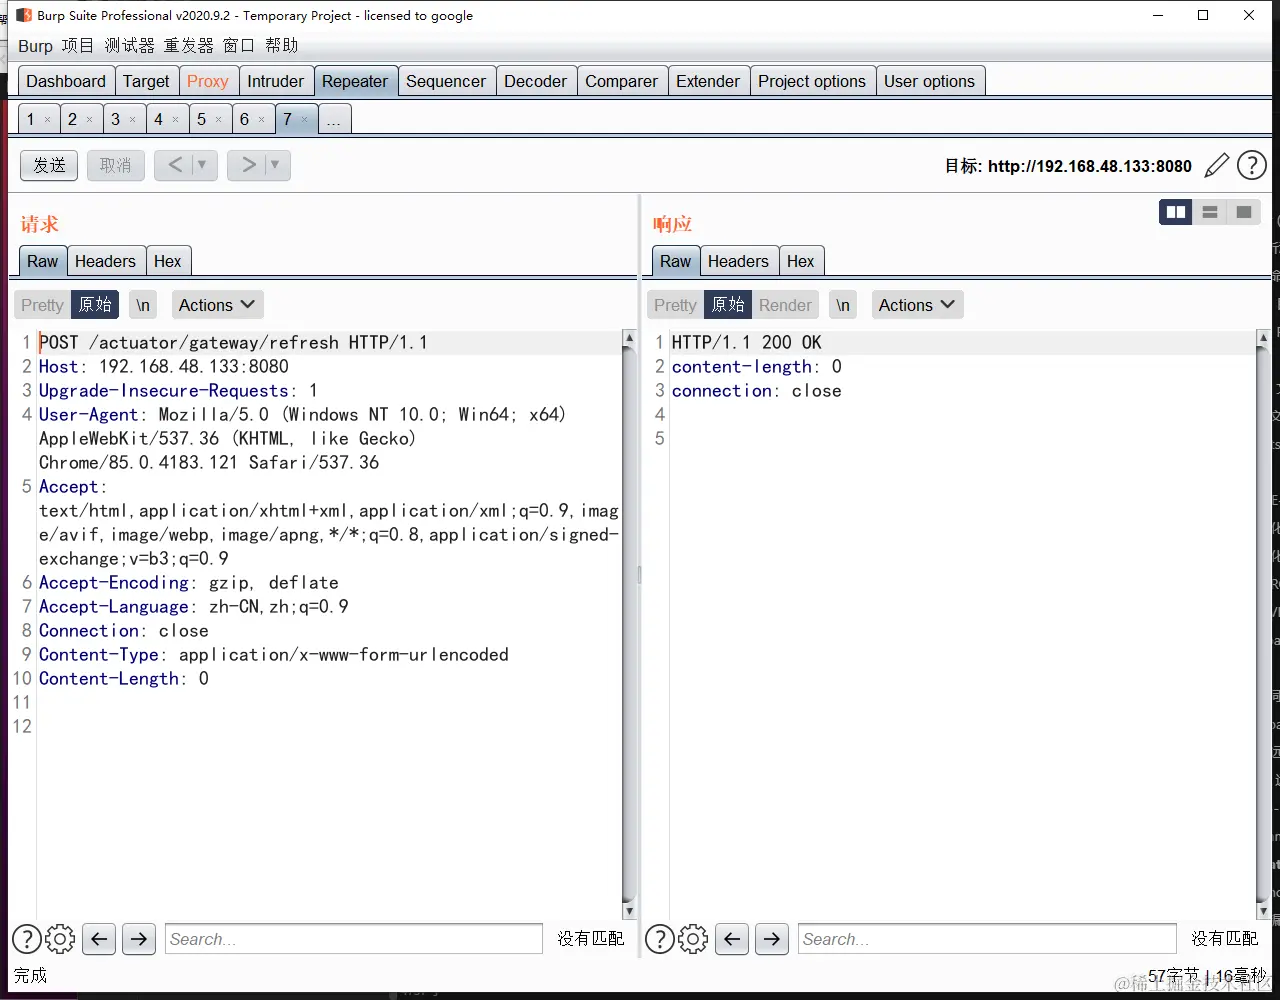
Task: Go to next match in request search
Action: click(x=139, y=939)
